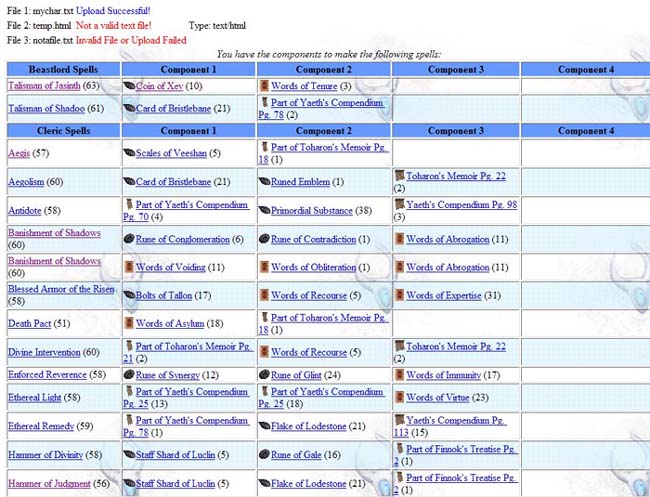The height and width of the screenshot is (497, 650).
Task: Click the Words of Immunity scroll icon
Action: click(x=399, y=375)
